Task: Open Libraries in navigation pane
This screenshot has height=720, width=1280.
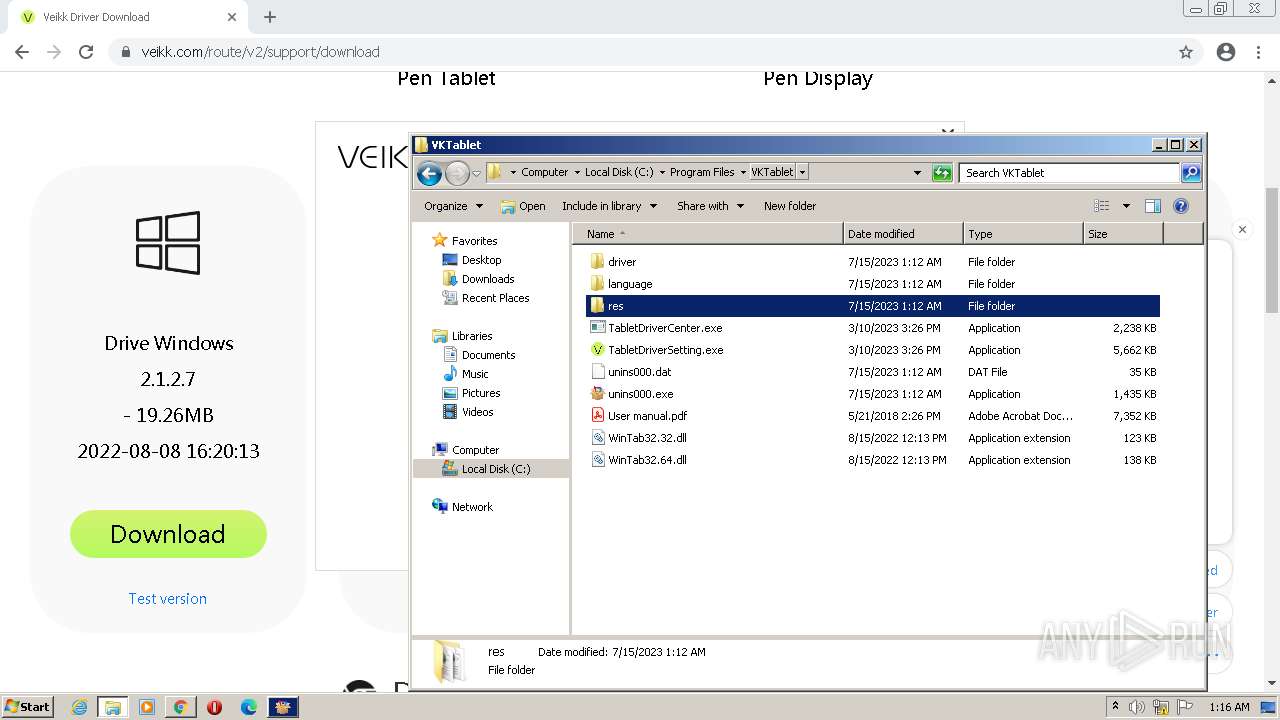Action: pyautogui.click(x=472, y=336)
